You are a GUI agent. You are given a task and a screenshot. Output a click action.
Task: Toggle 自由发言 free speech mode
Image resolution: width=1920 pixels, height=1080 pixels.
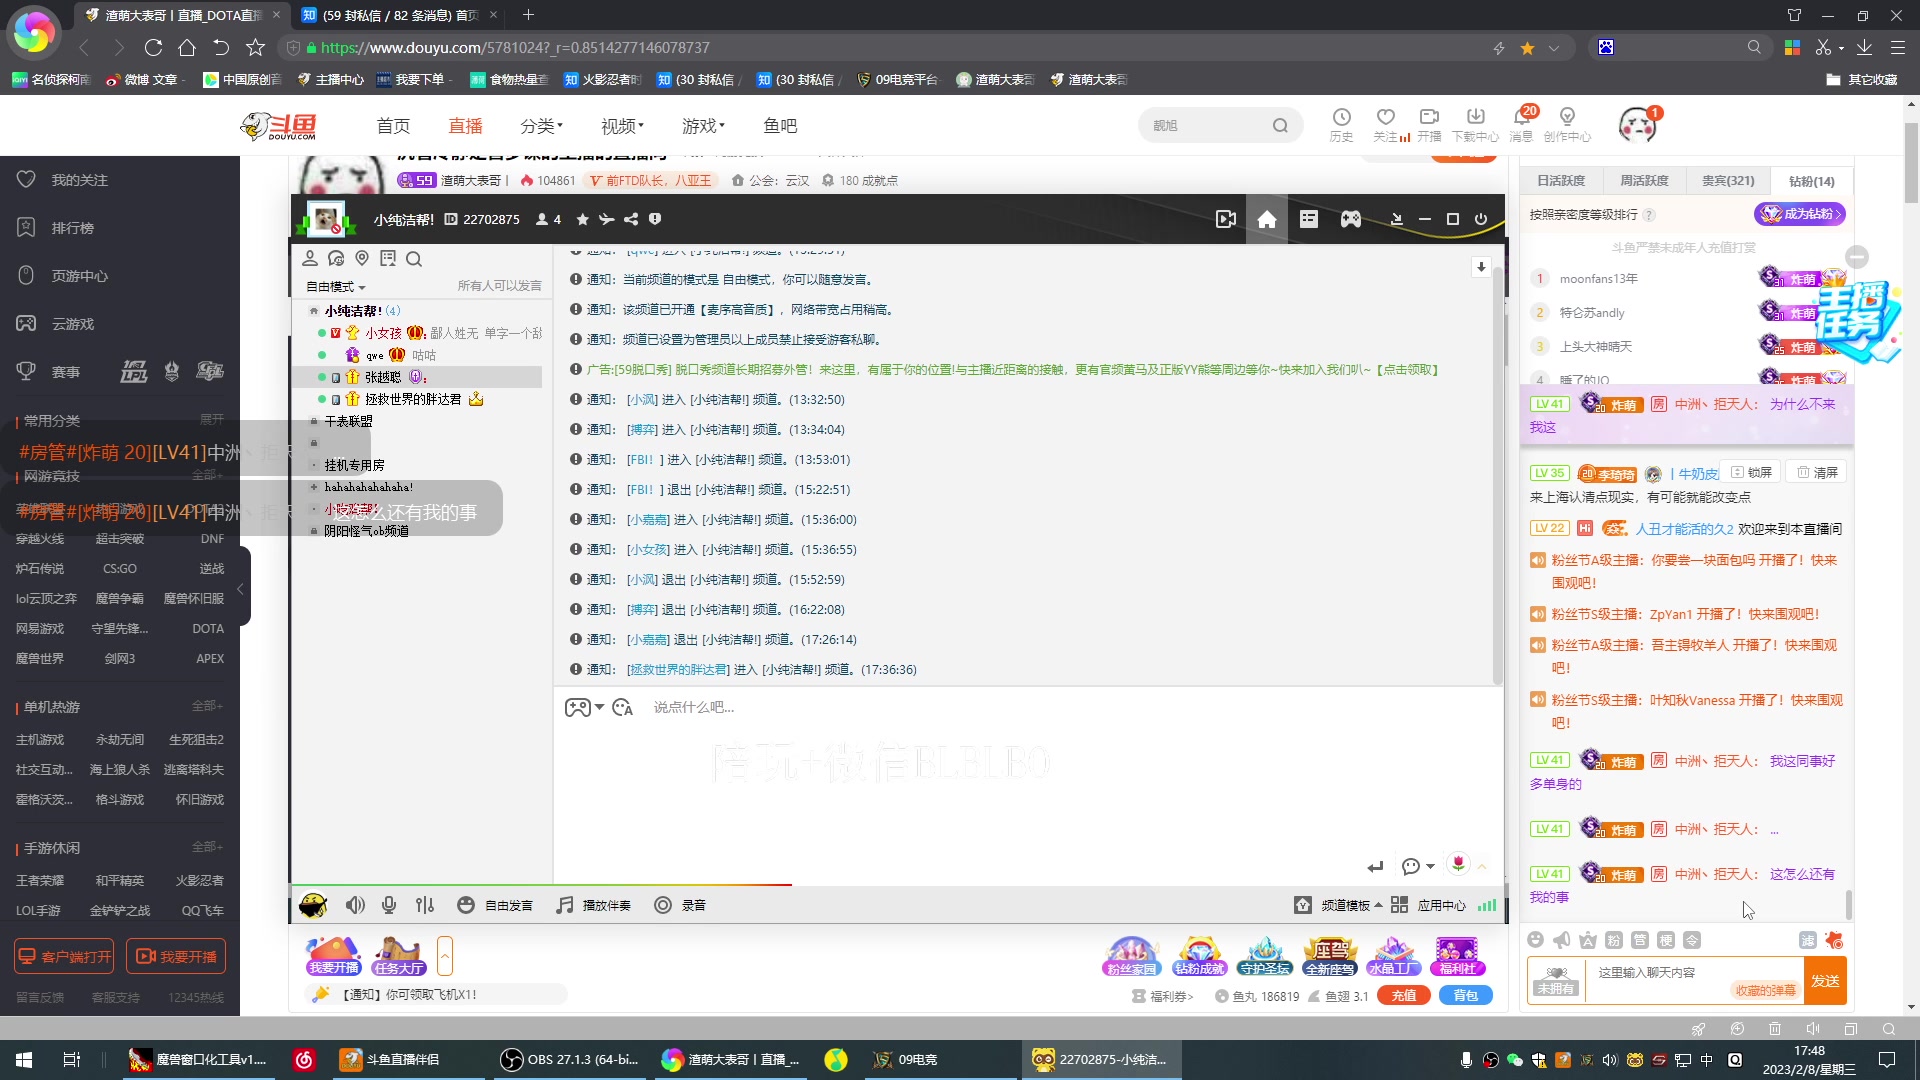coord(495,905)
